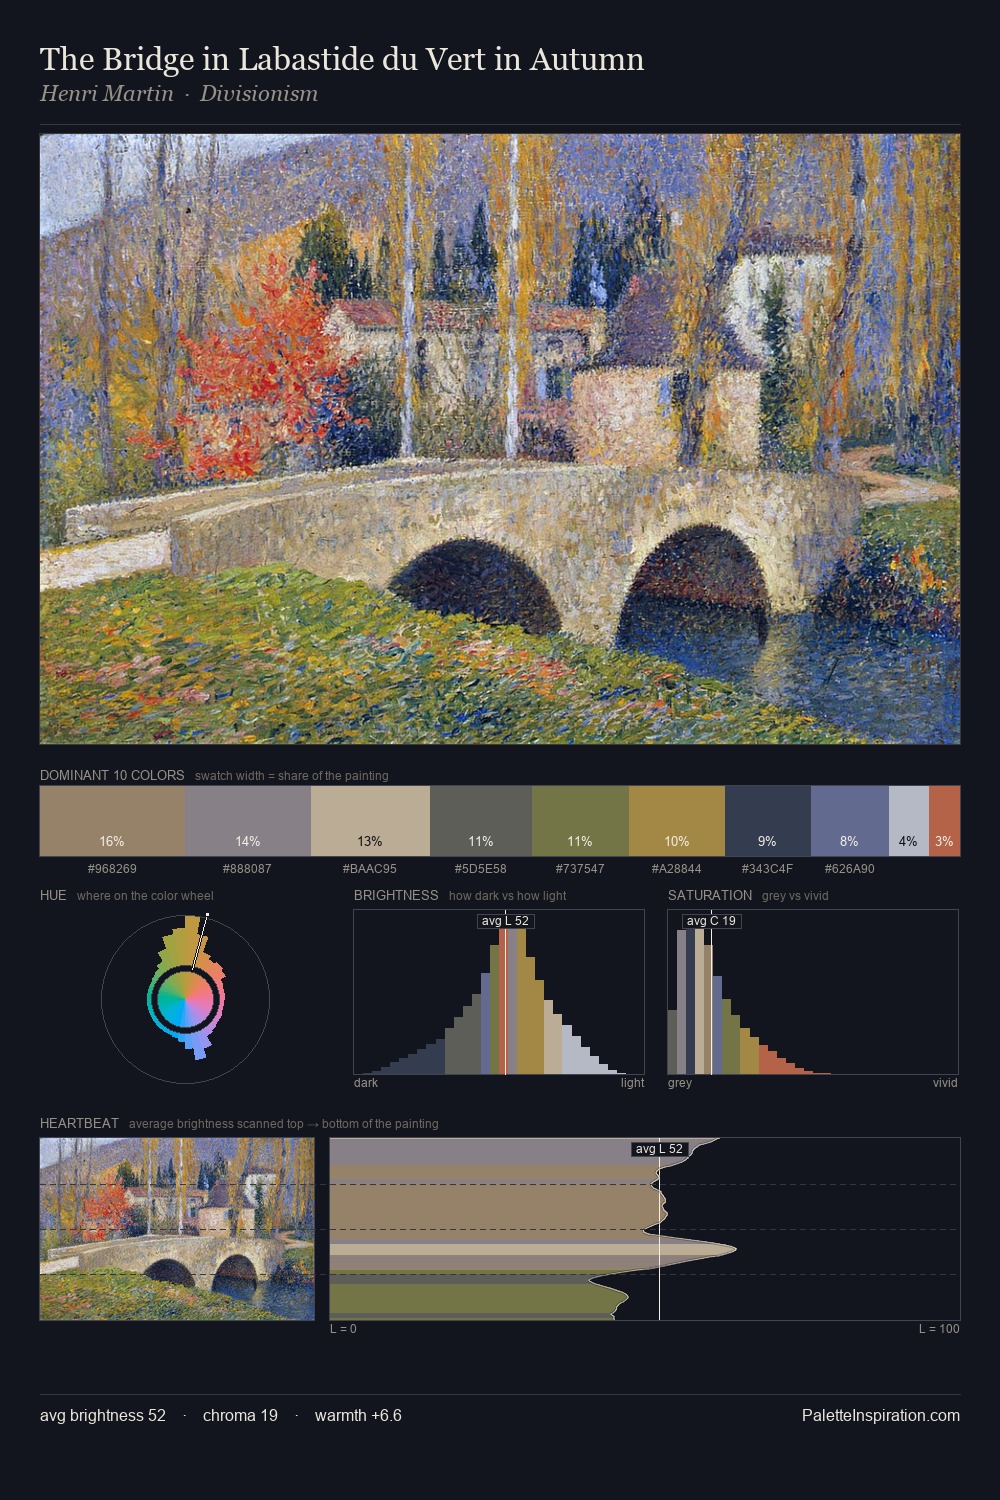Click the HEARTBEAT section heading
This screenshot has height=1500, width=1000.
coord(79,1123)
